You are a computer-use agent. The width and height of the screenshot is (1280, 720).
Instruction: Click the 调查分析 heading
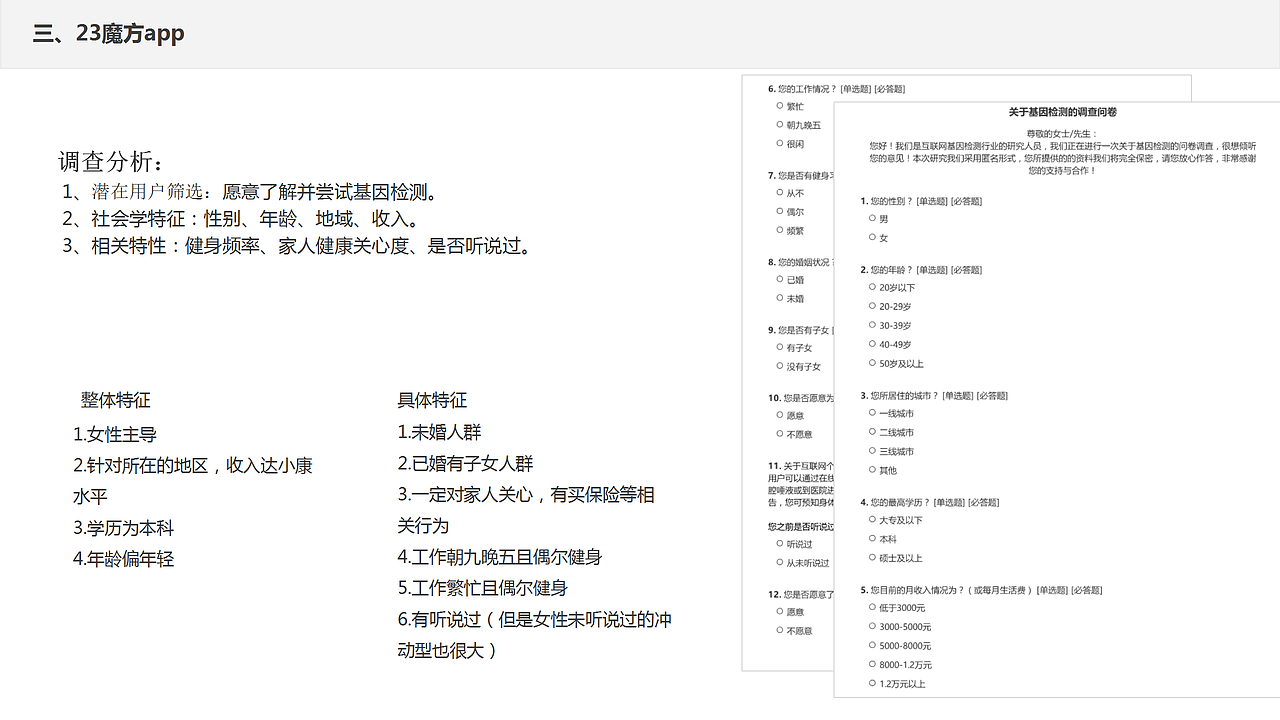coord(111,162)
